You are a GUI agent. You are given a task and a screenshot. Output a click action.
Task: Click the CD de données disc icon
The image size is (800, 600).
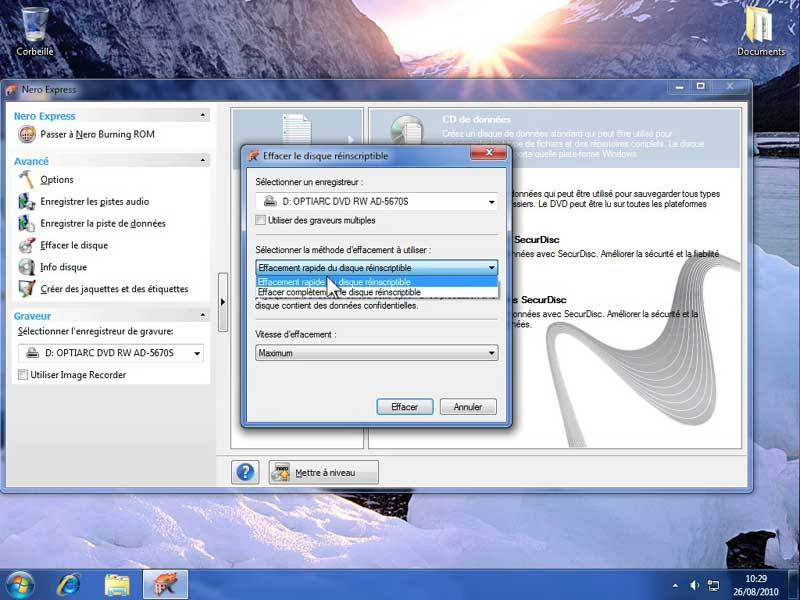407,130
